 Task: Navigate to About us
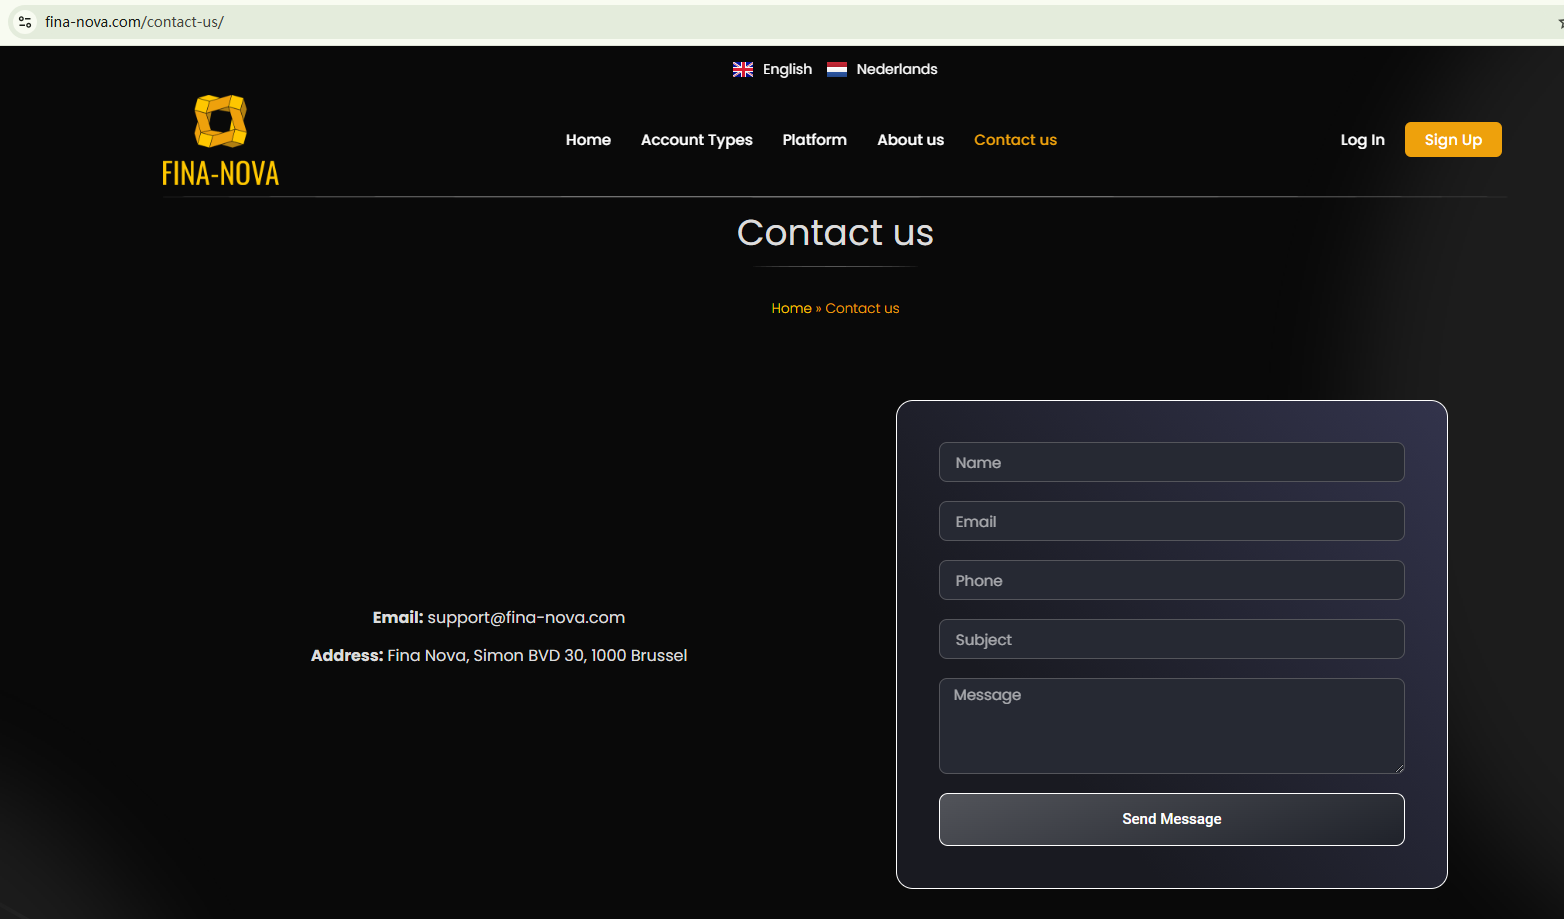(911, 140)
